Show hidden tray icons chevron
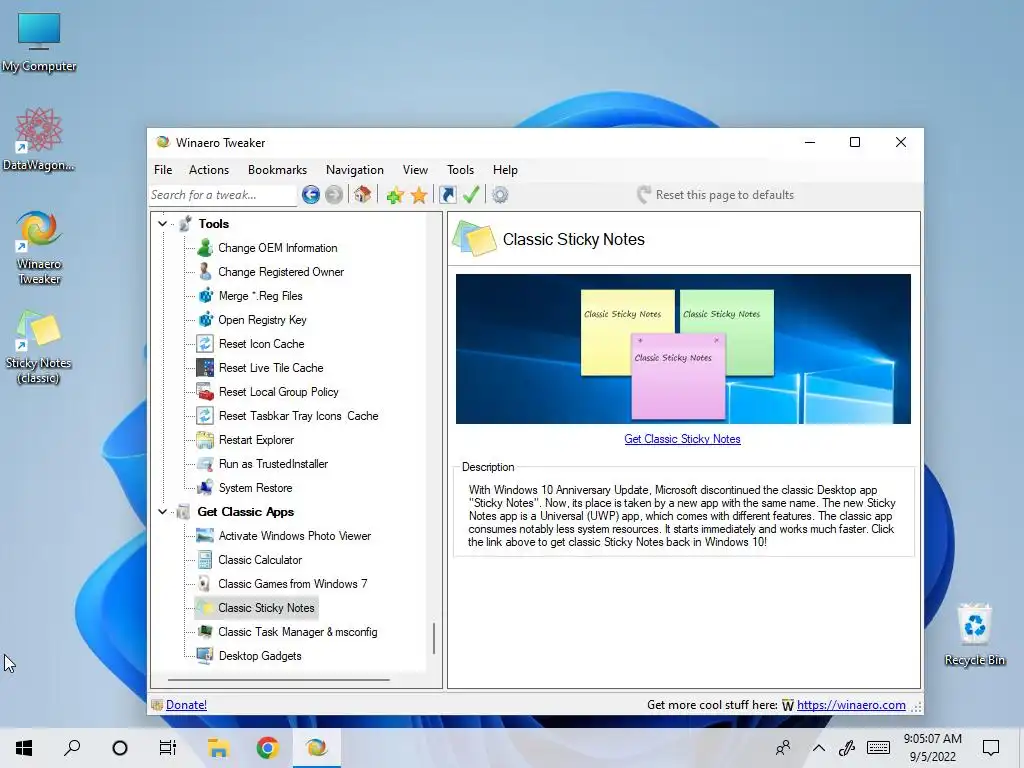Image resolution: width=1024 pixels, height=768 pixels. (818, 748)
